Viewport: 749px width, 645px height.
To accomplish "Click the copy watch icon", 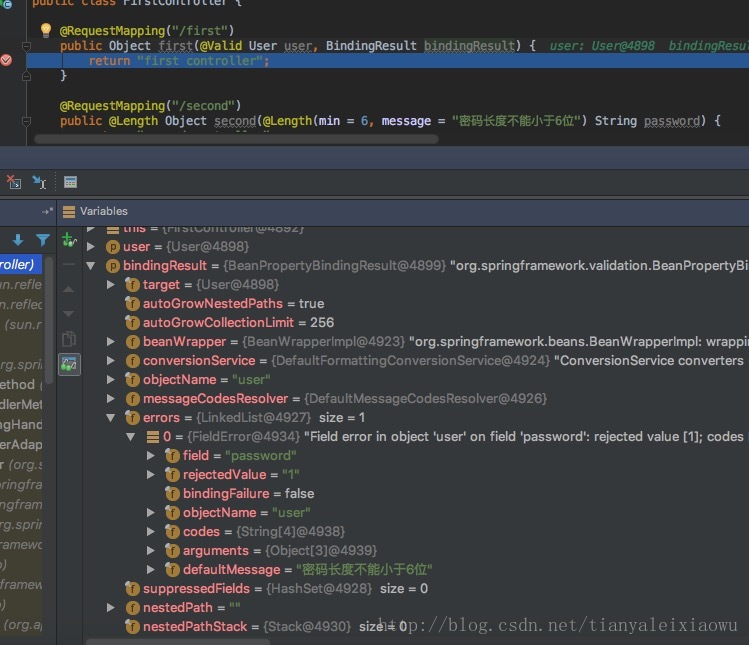I will tap(69, 339).
